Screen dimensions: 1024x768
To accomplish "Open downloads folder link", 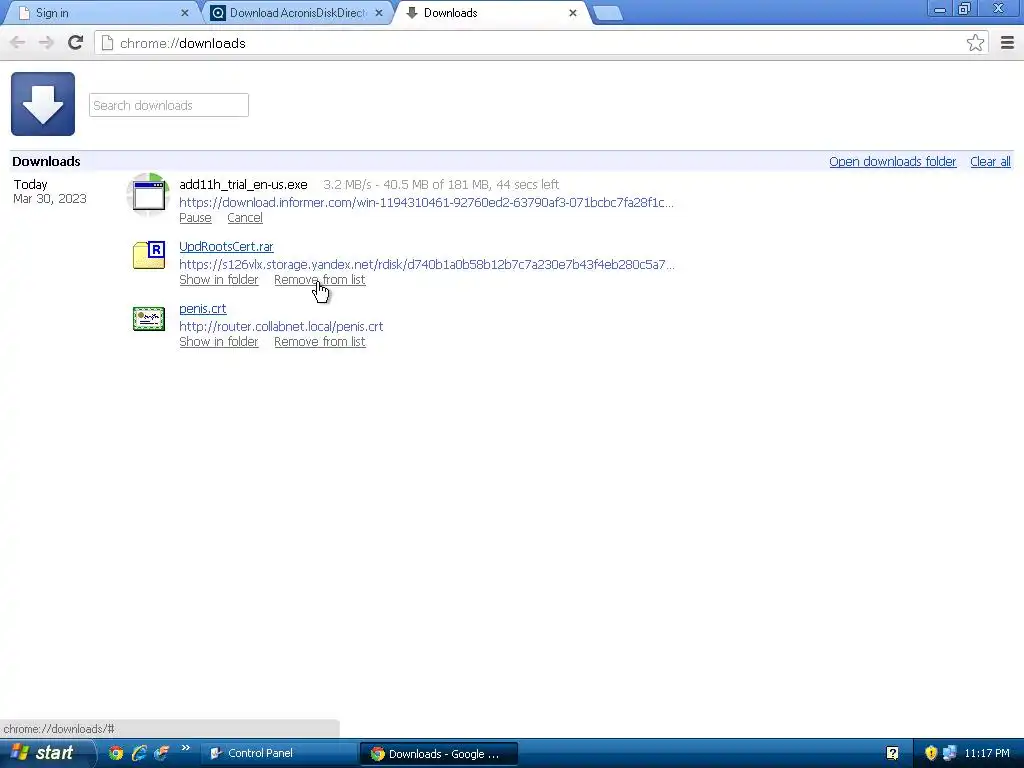I will click(892, 161).
